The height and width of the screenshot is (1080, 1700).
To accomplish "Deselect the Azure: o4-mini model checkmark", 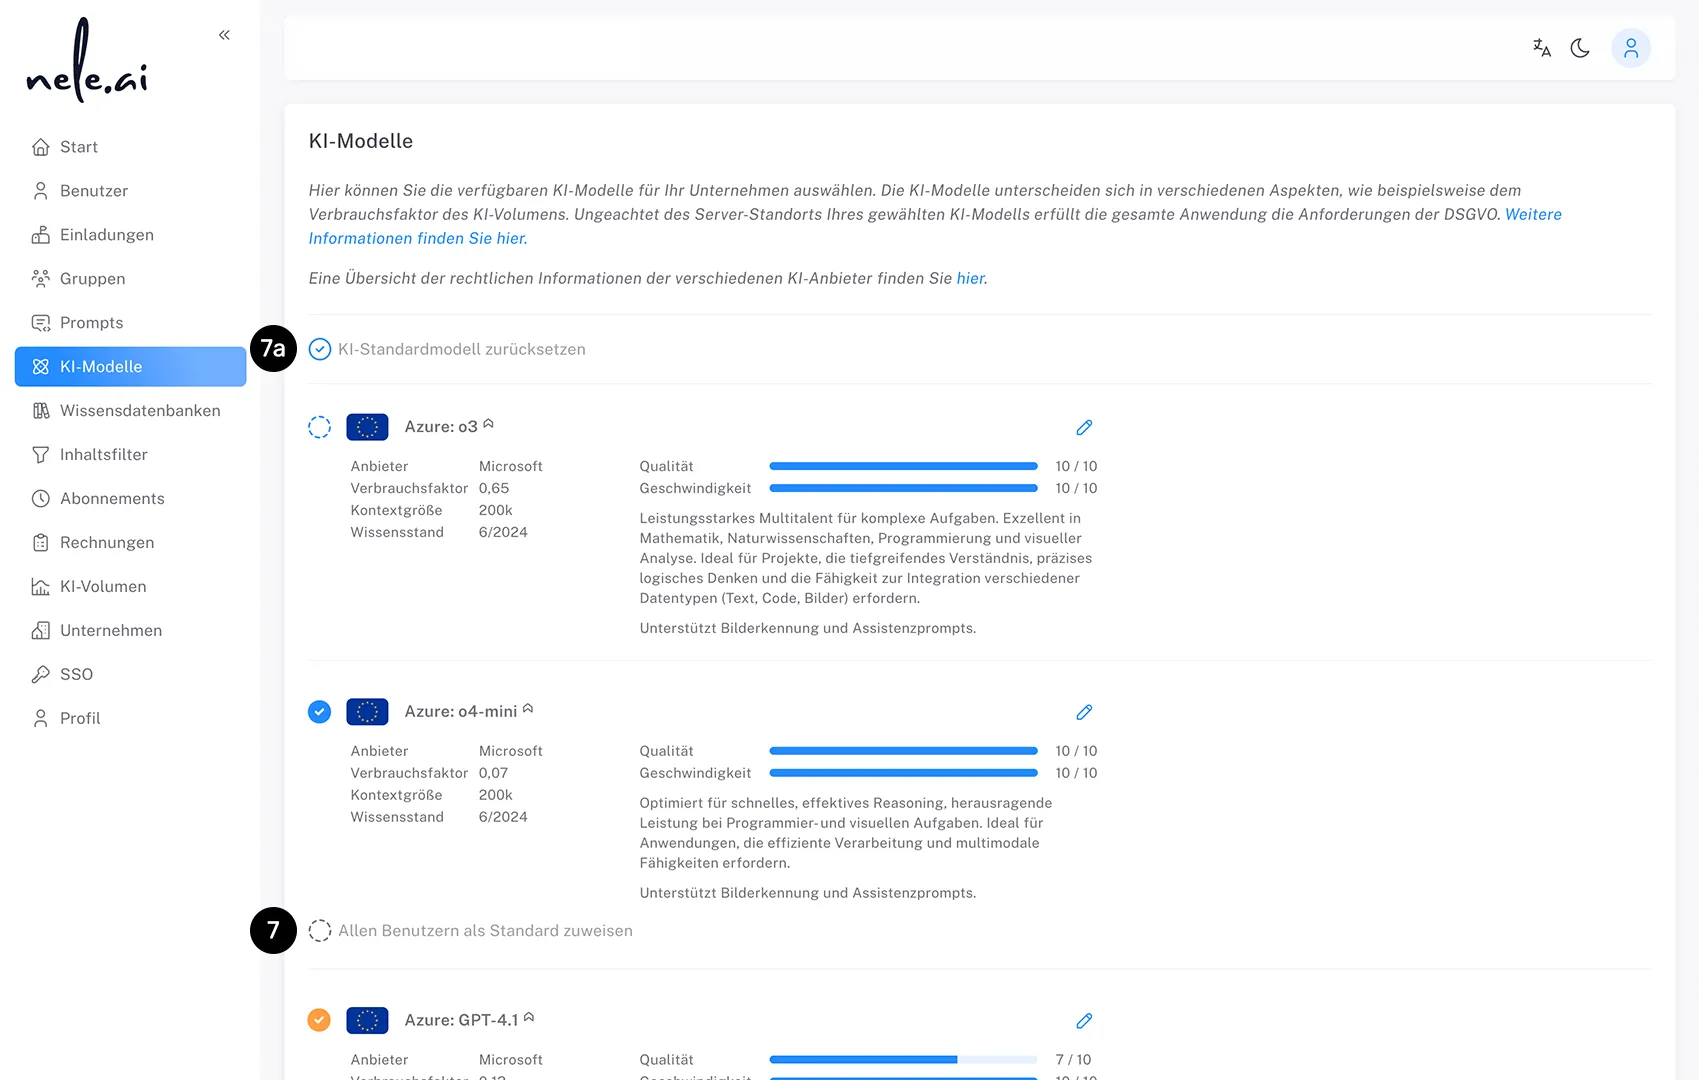I will point(319,711).
